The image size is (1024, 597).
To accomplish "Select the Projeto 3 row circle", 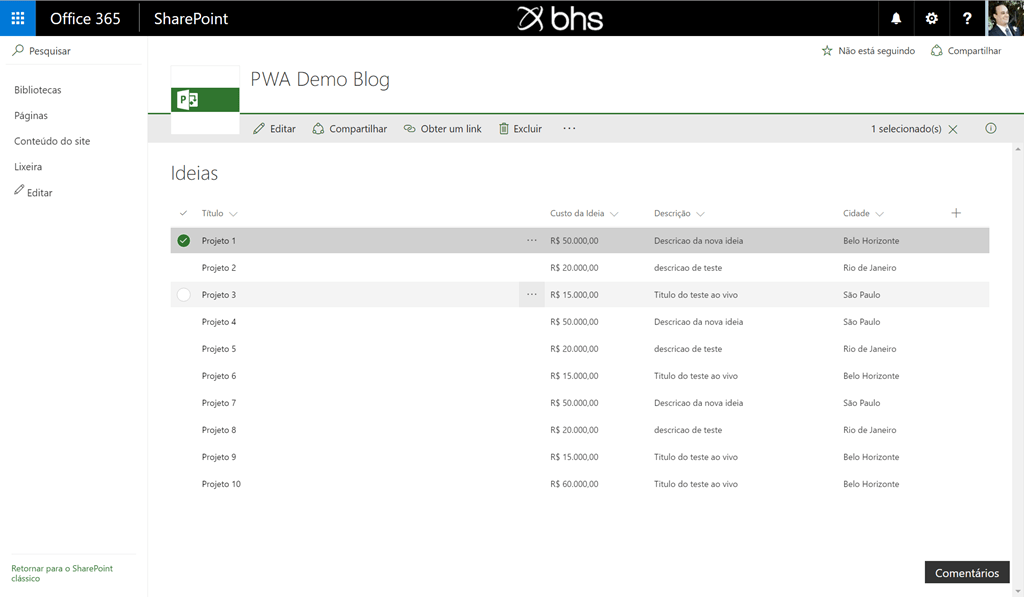I will point(184,295).
